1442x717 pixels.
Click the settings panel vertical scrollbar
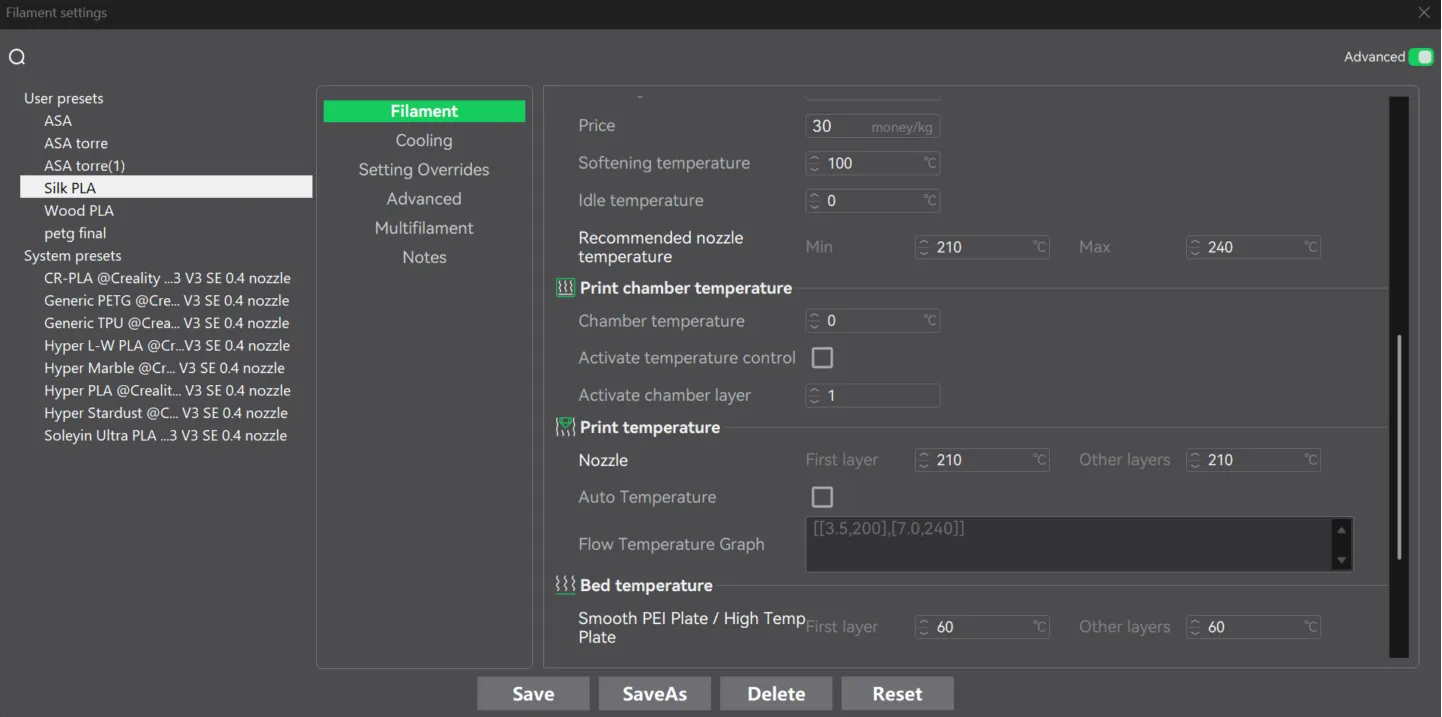(1399, 447)
